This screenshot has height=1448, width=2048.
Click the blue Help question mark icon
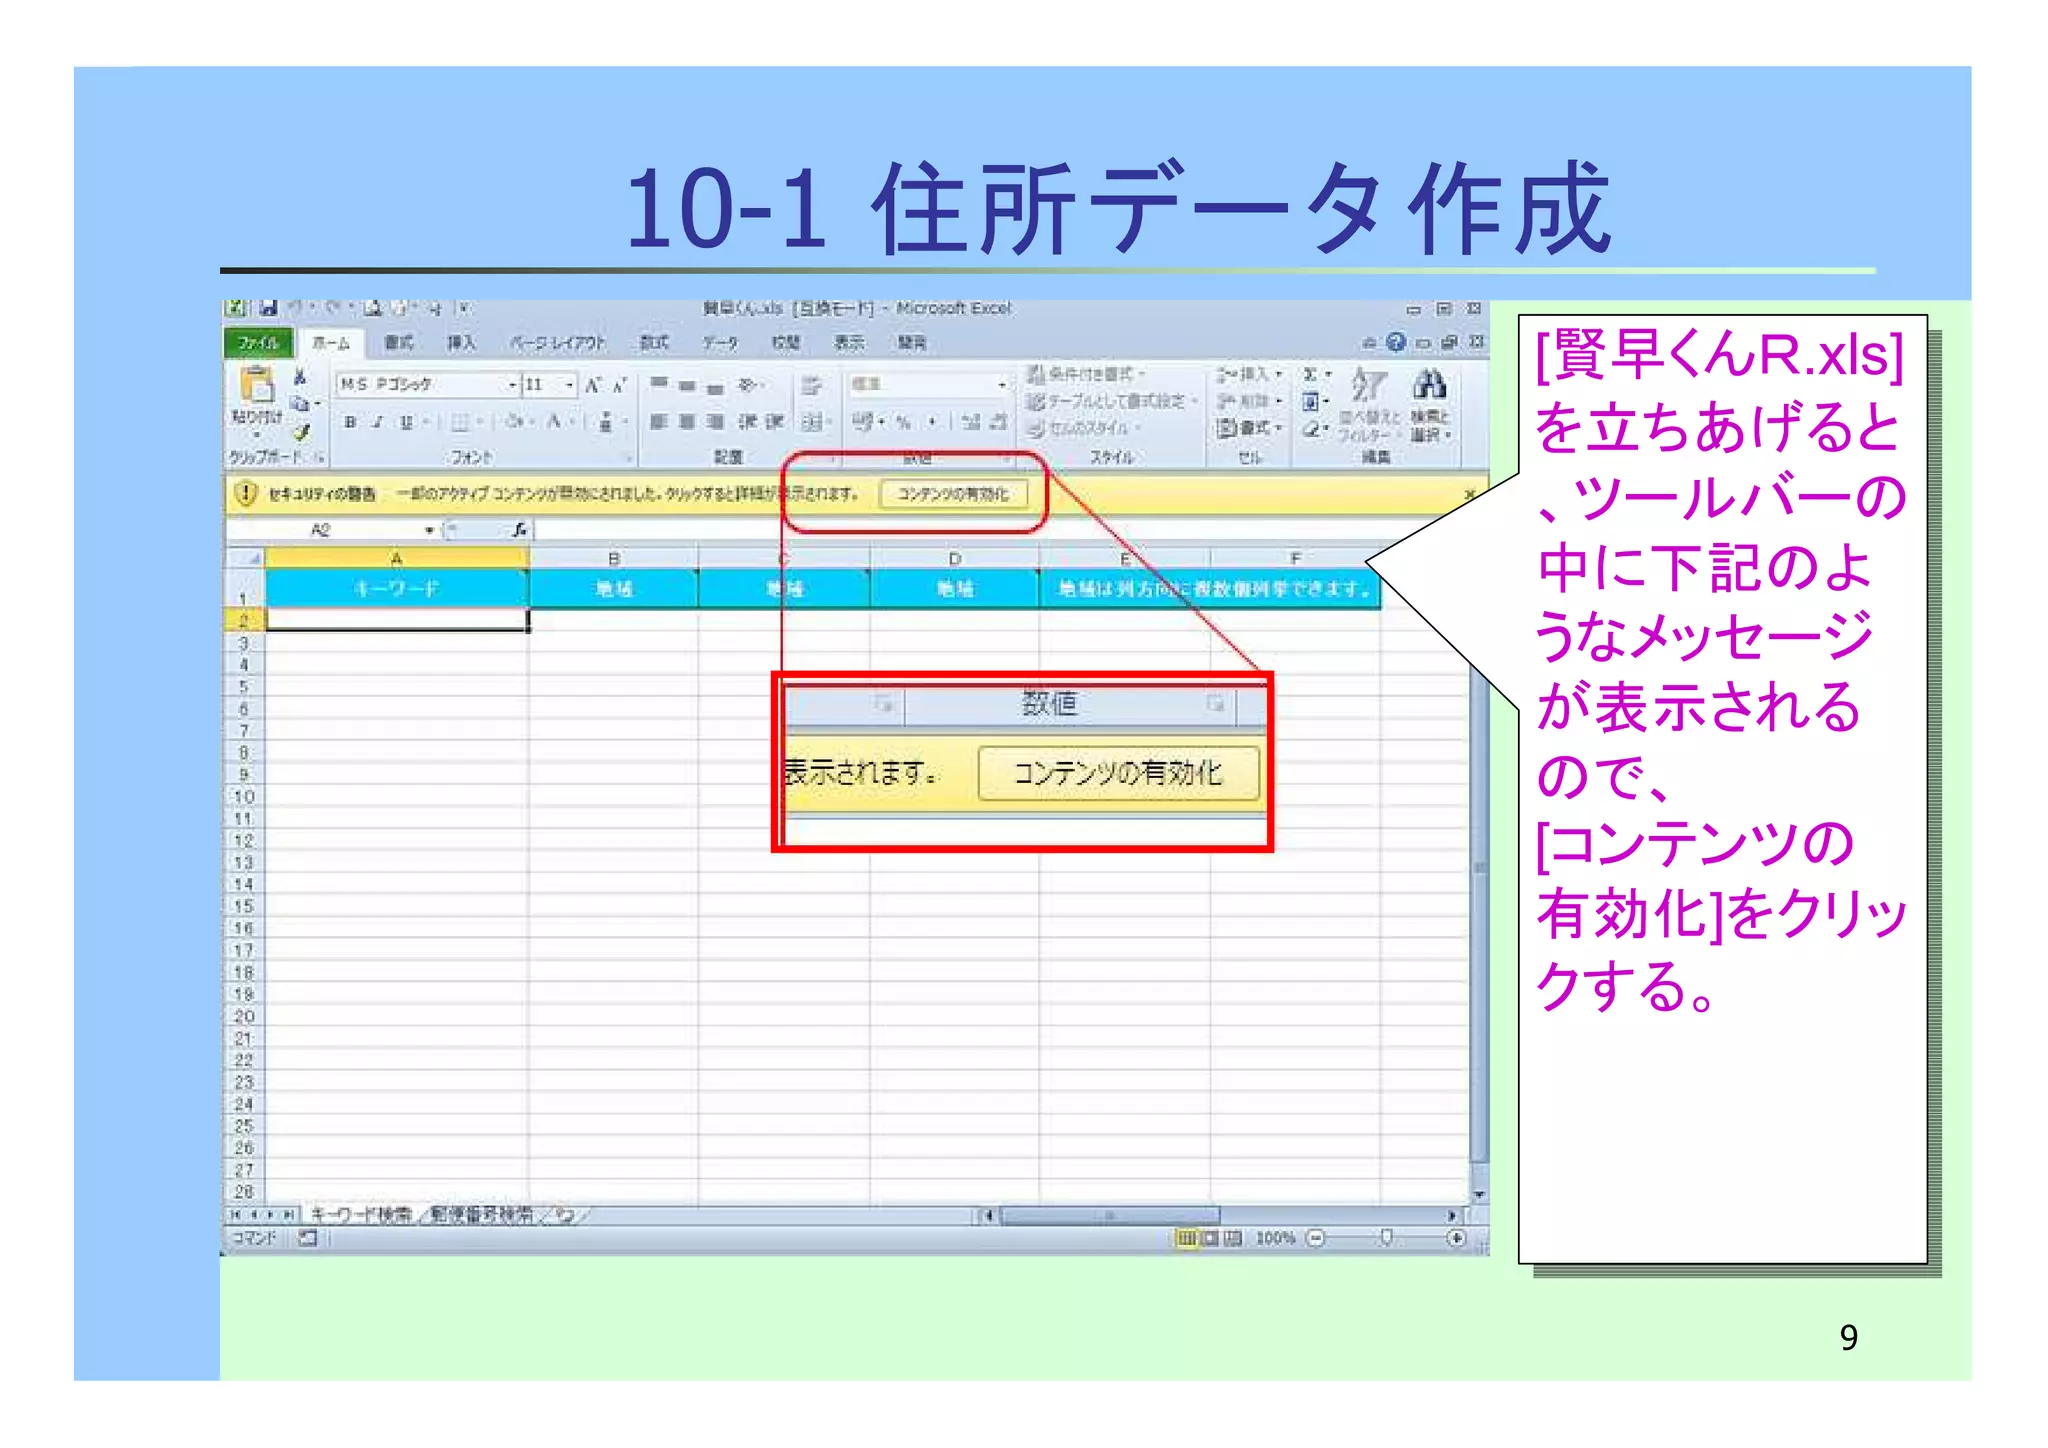(x=1396, y=342)
